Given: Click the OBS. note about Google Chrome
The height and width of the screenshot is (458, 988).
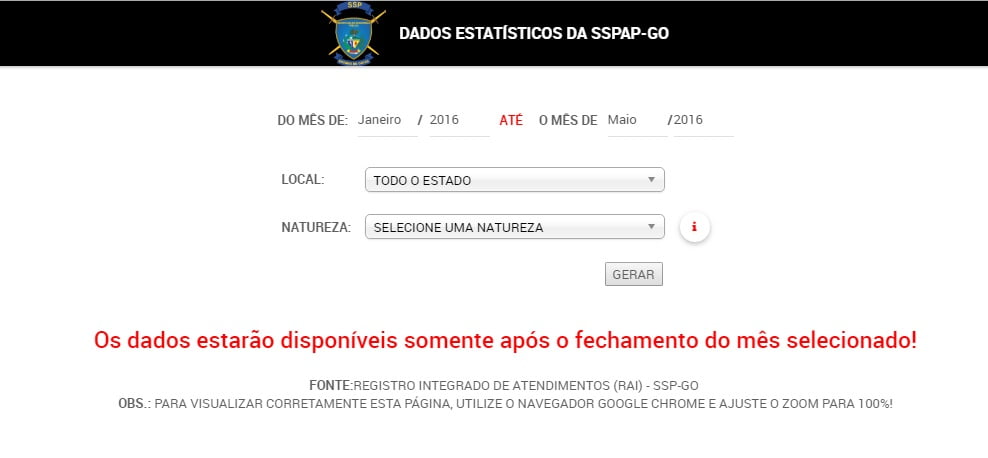Looking at the screenshot, I should click(x=505, y=404).
